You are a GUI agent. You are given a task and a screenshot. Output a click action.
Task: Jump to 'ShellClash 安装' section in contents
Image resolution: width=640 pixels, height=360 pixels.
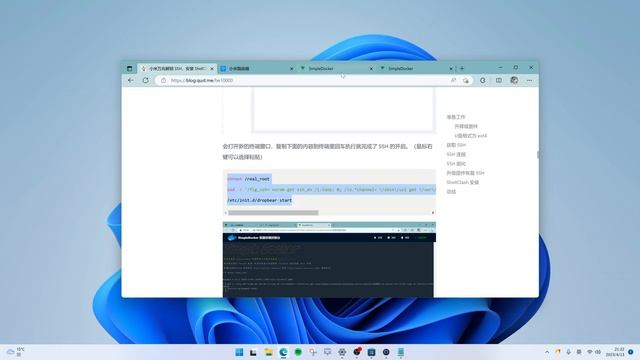(x=462, y=182)
